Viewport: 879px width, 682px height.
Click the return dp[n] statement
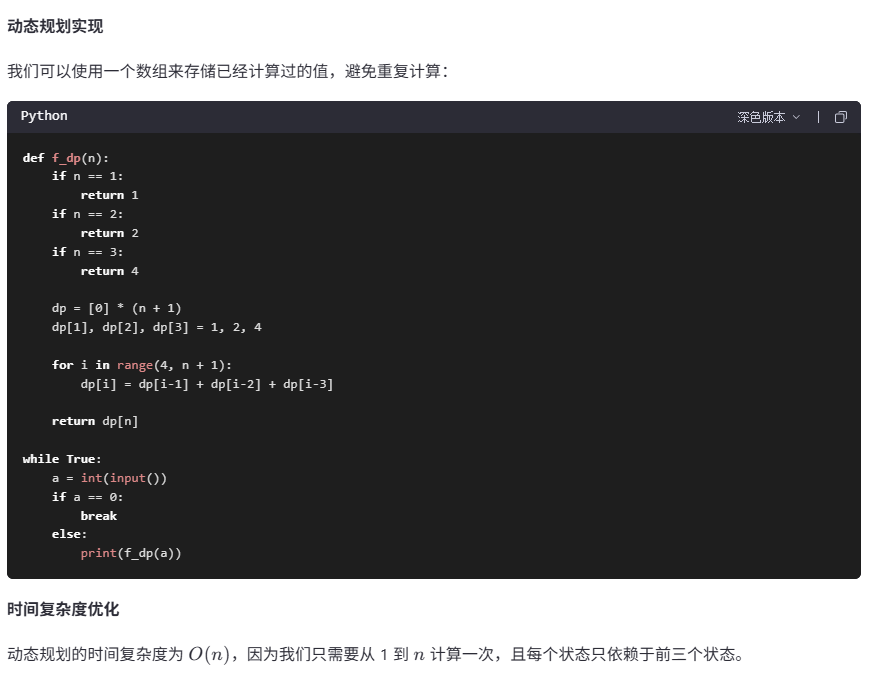click(95, 421)
